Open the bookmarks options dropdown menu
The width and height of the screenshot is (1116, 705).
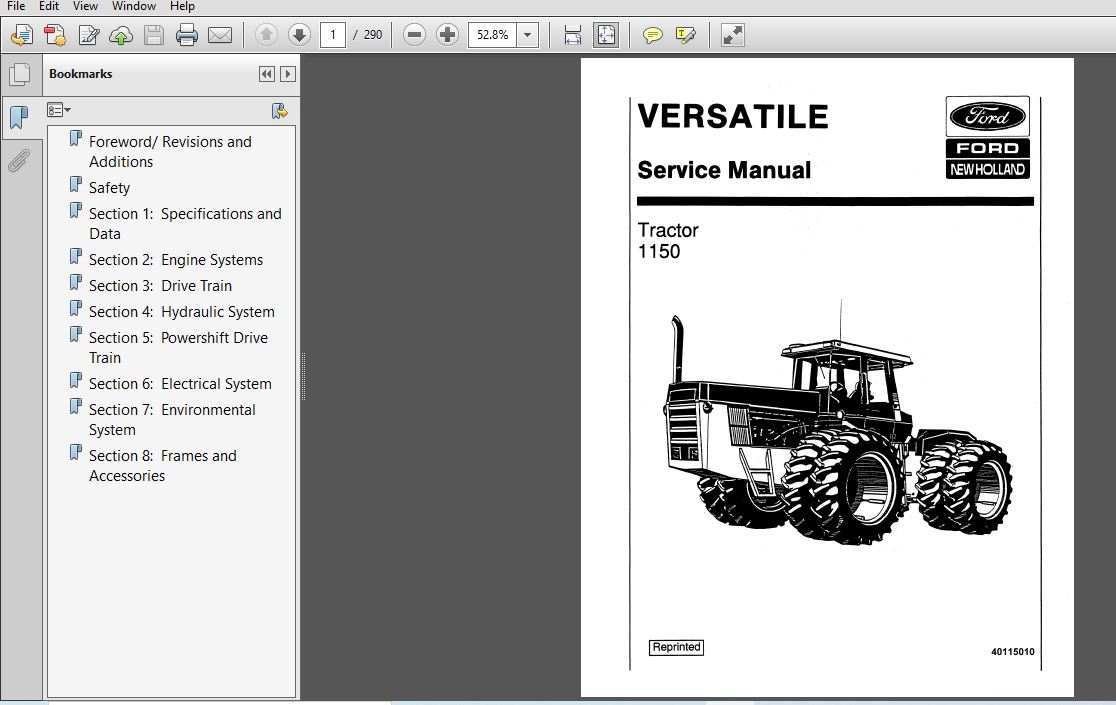pyautogui.click(x=59, y=110)
